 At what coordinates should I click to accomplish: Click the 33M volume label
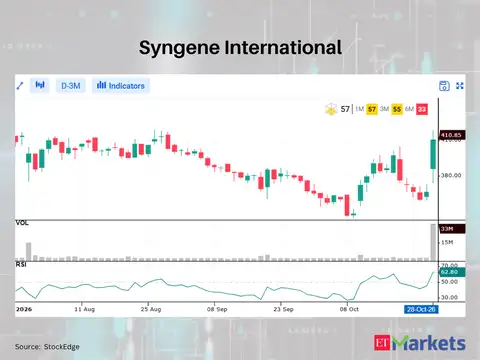click(452, 229)
